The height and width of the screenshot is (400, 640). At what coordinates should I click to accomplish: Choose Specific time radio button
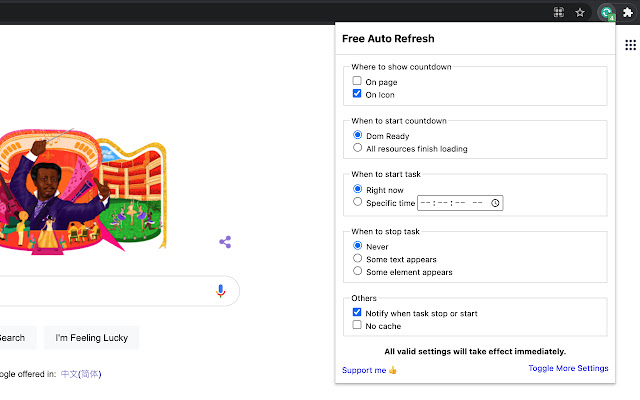357,203
